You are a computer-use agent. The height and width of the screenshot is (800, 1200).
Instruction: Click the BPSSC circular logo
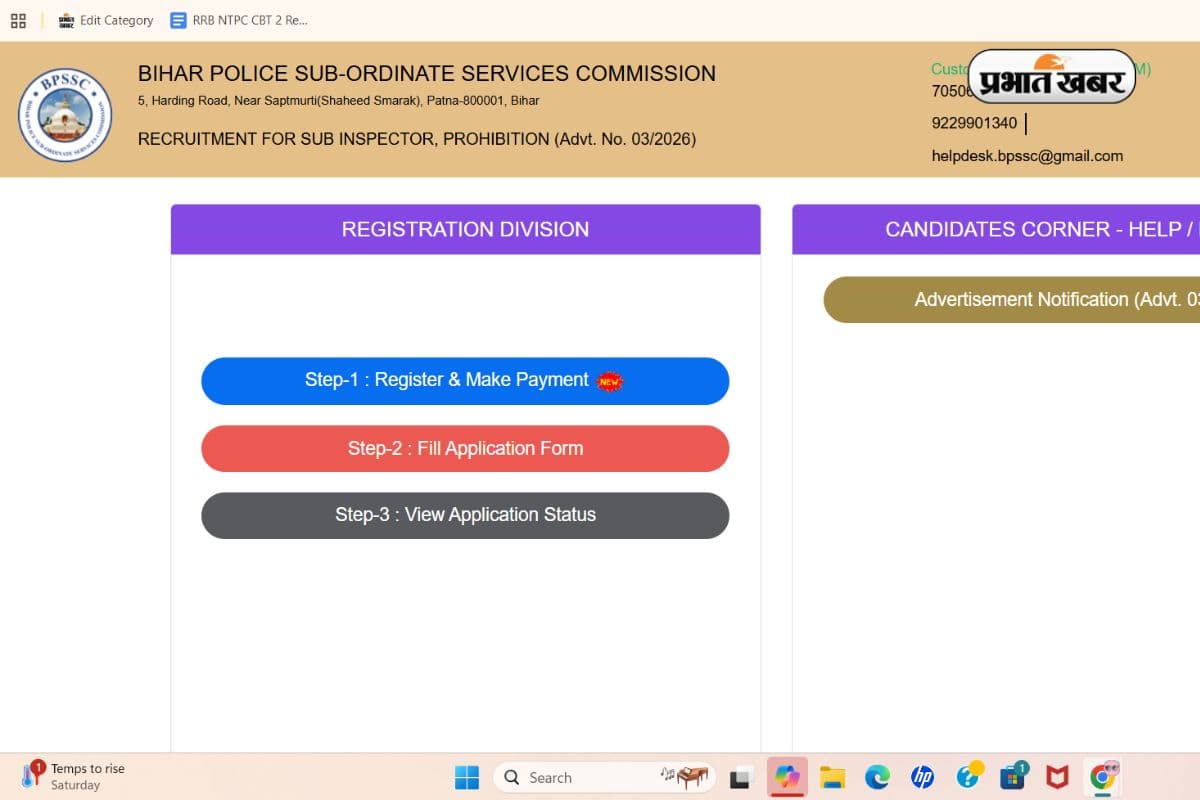click(x=65, y=115)
